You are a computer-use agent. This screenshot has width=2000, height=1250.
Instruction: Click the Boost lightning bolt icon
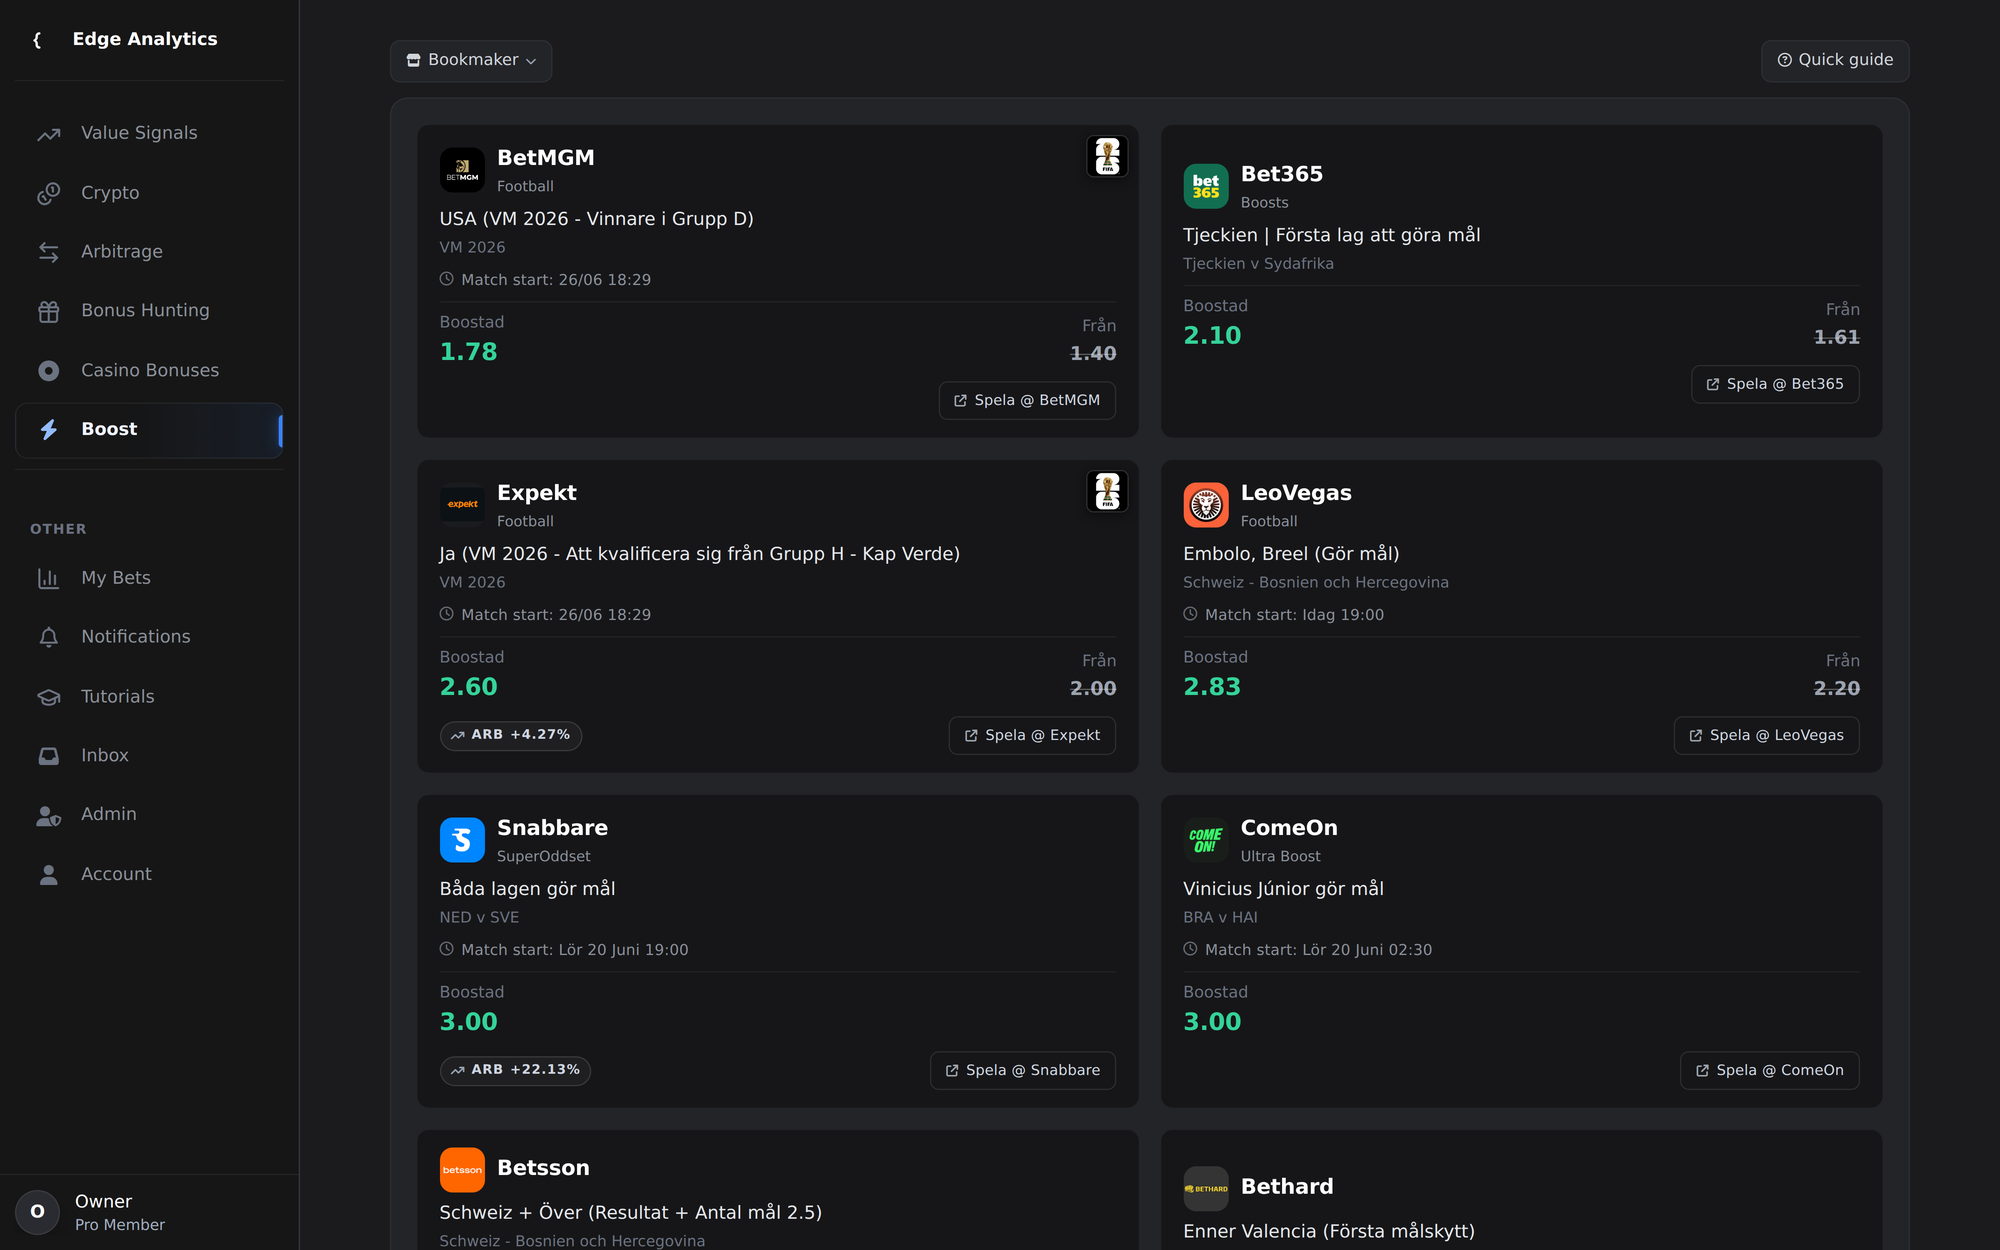(49, 430)
